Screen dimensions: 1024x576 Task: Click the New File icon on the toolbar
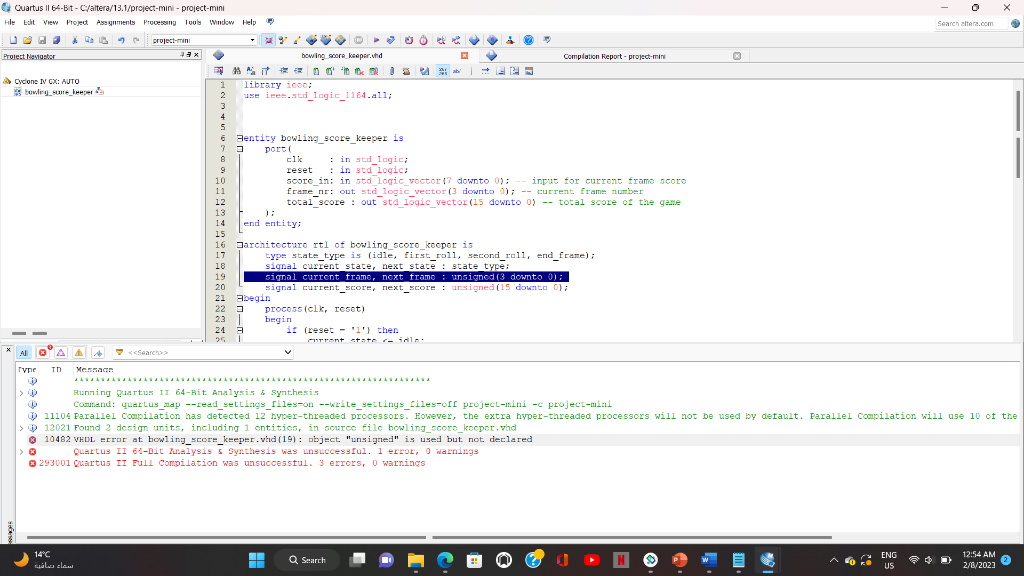tap(14, 41)
